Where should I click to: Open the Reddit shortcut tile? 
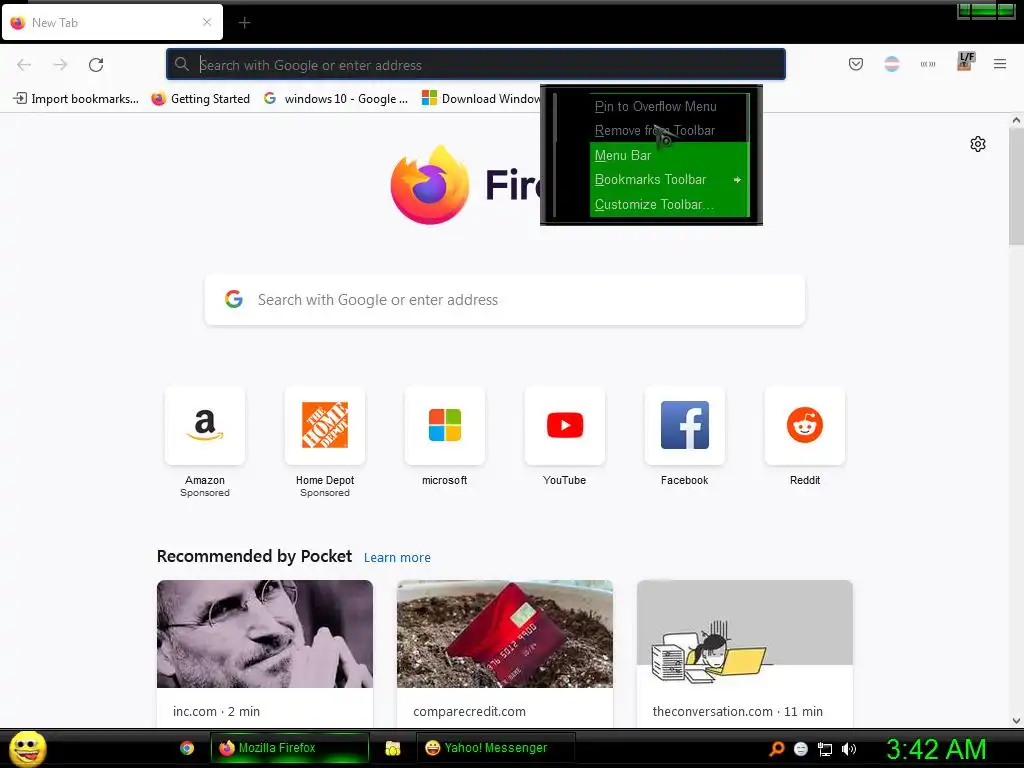click(805, 425)
